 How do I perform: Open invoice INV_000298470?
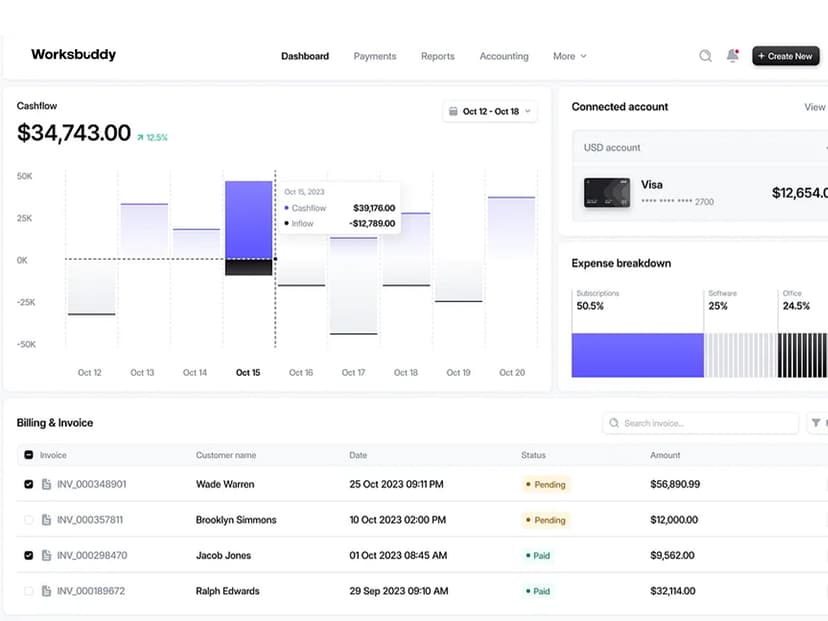(x=92, y=556)
